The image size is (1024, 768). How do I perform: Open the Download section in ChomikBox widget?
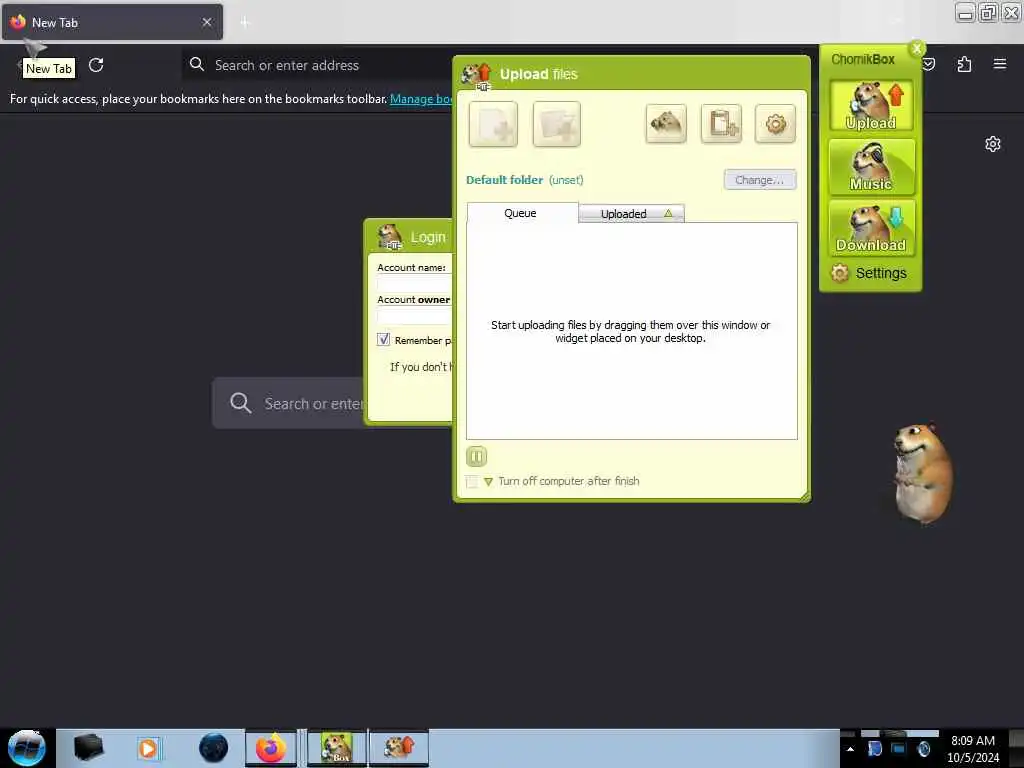[x=871, y=227]
